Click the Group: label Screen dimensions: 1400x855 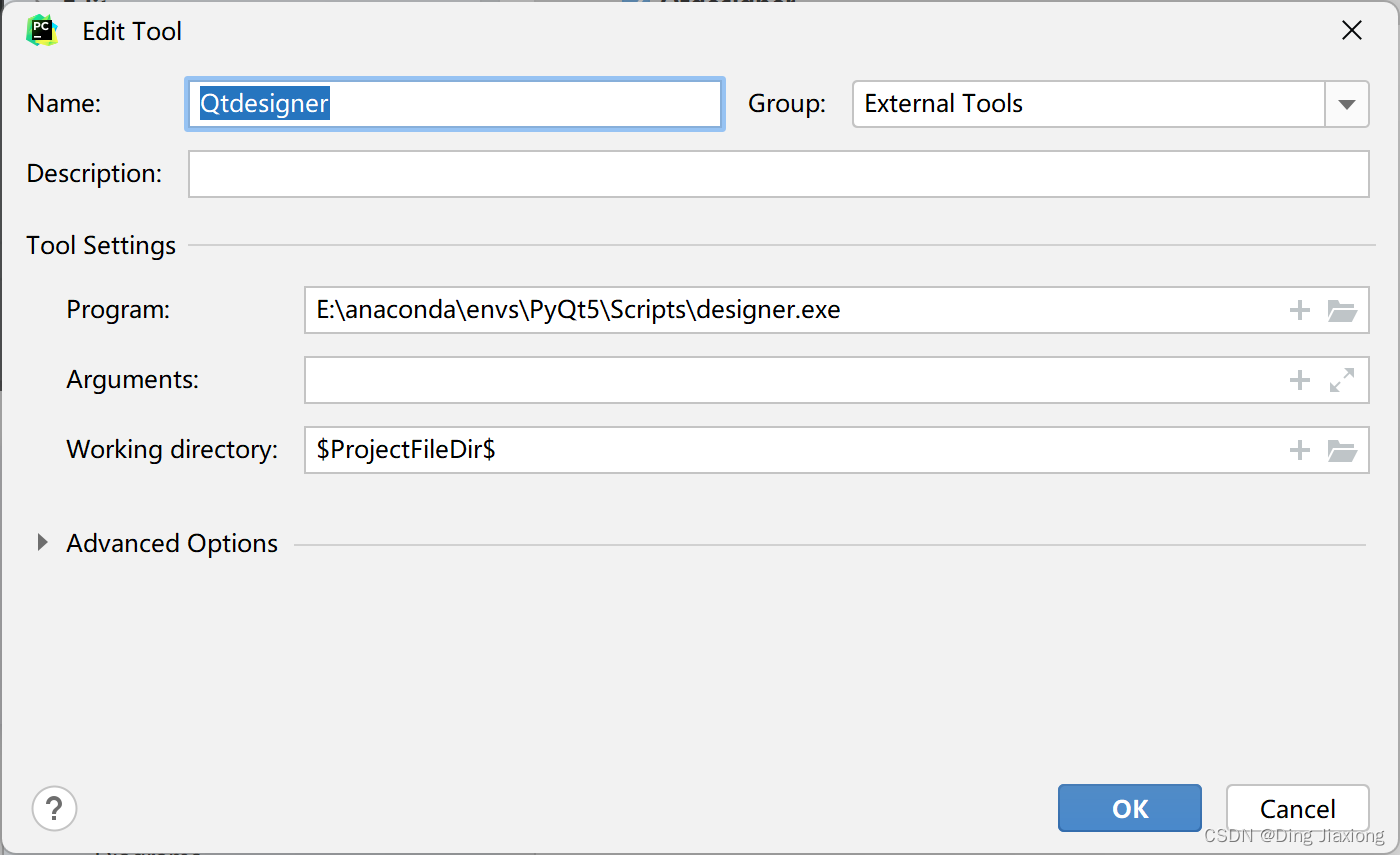787,104
